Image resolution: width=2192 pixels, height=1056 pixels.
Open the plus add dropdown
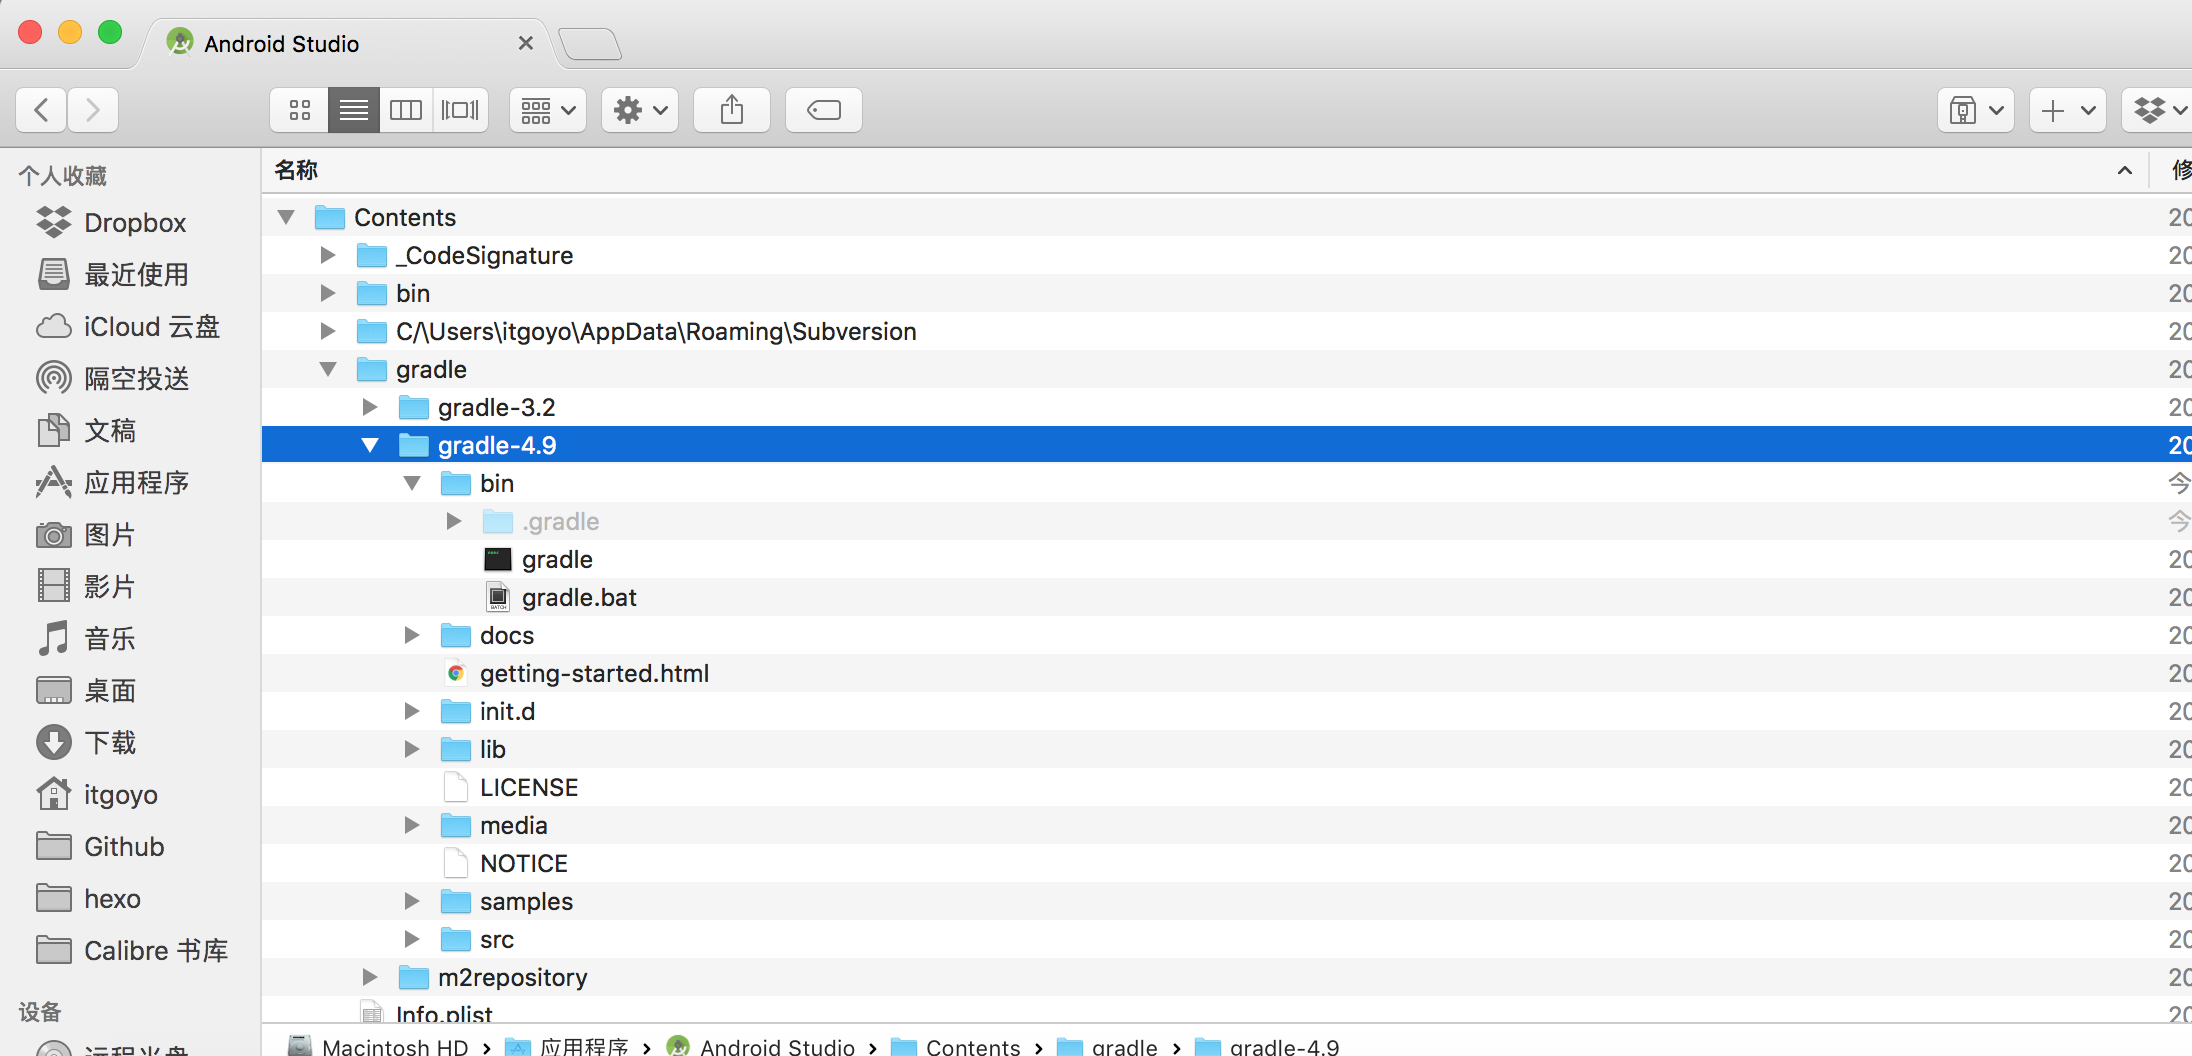2068,110
